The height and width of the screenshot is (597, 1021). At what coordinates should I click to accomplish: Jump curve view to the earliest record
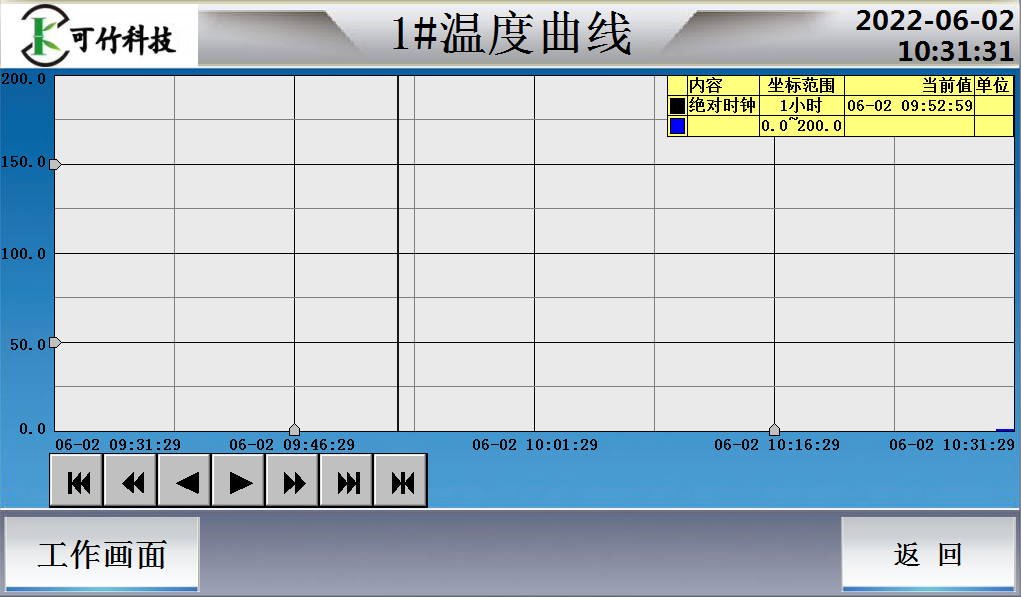click(x=77, y=480)
